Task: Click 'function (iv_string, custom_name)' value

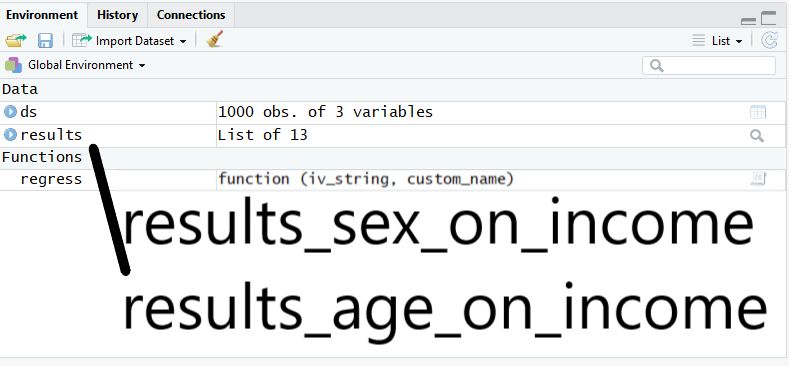Action: tap(366, 179)
